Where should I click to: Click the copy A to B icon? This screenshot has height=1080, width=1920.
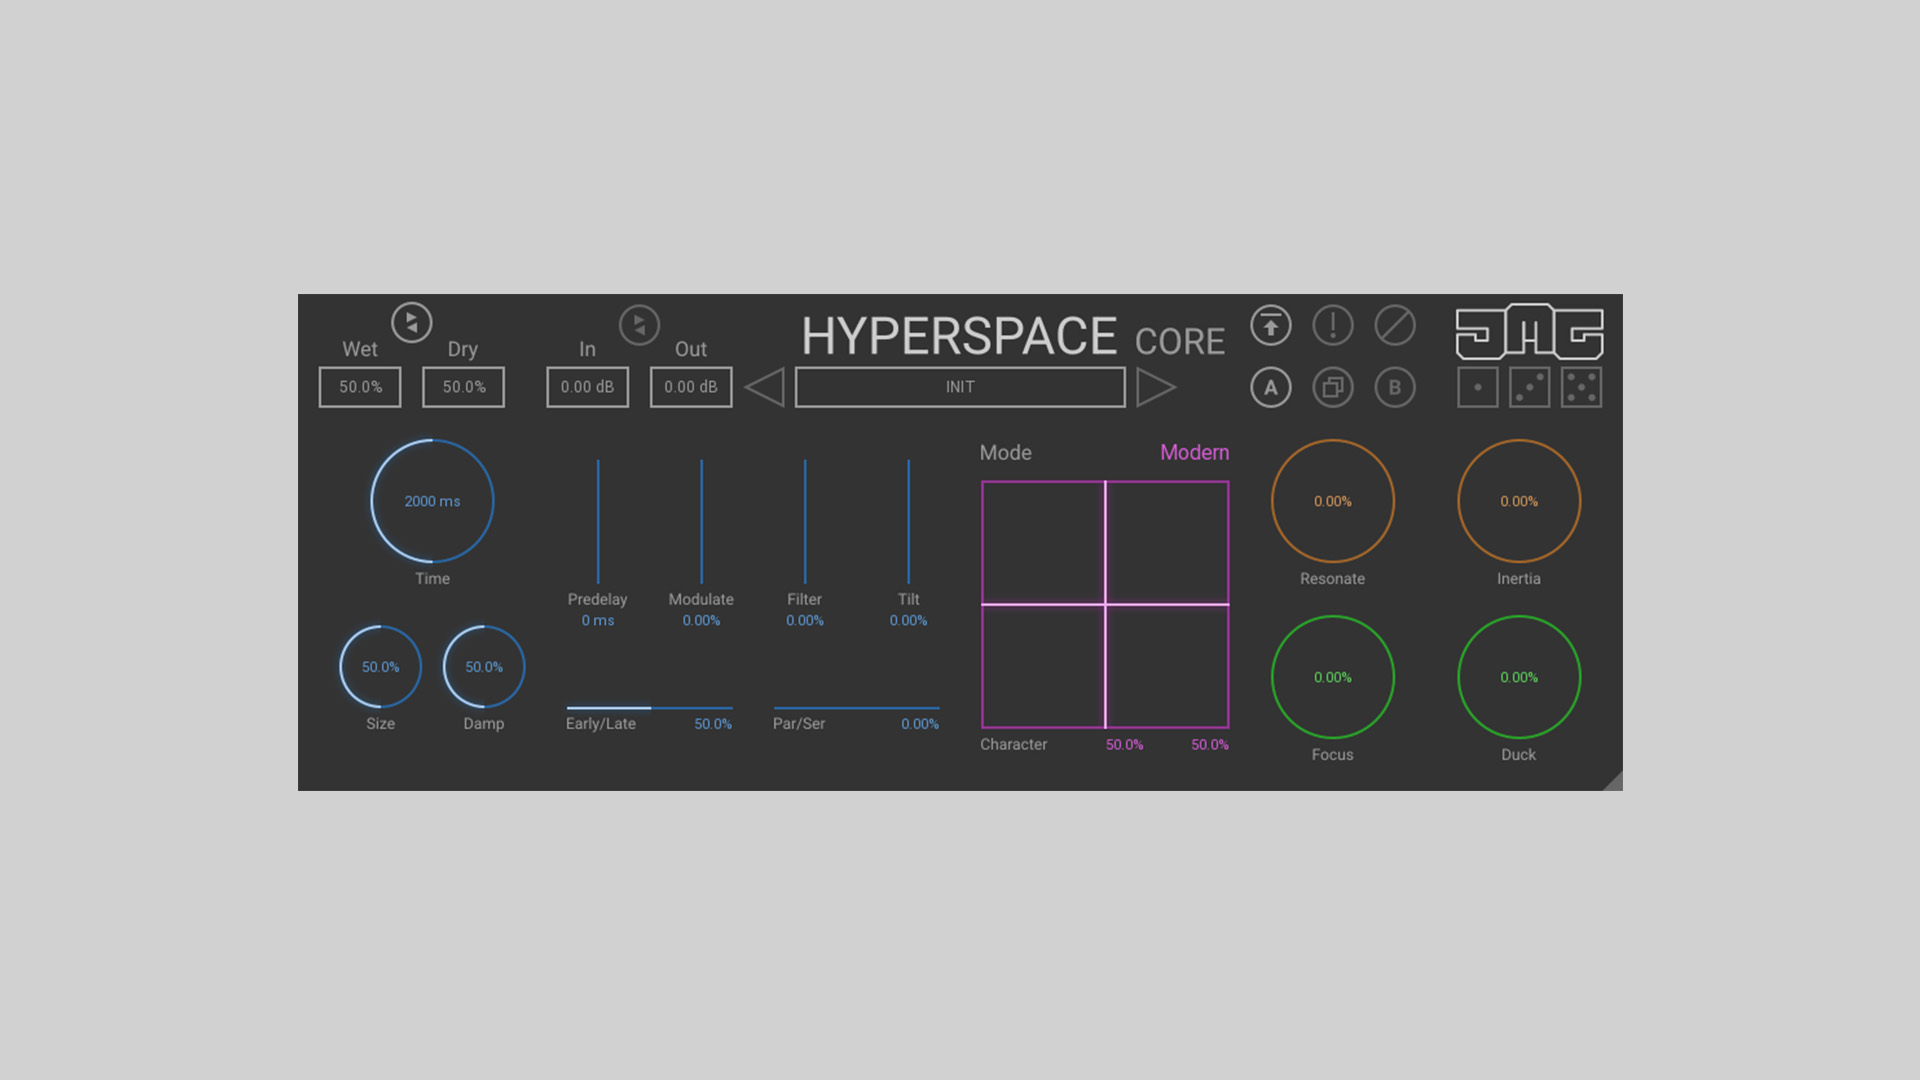[x=1333, y=387]
